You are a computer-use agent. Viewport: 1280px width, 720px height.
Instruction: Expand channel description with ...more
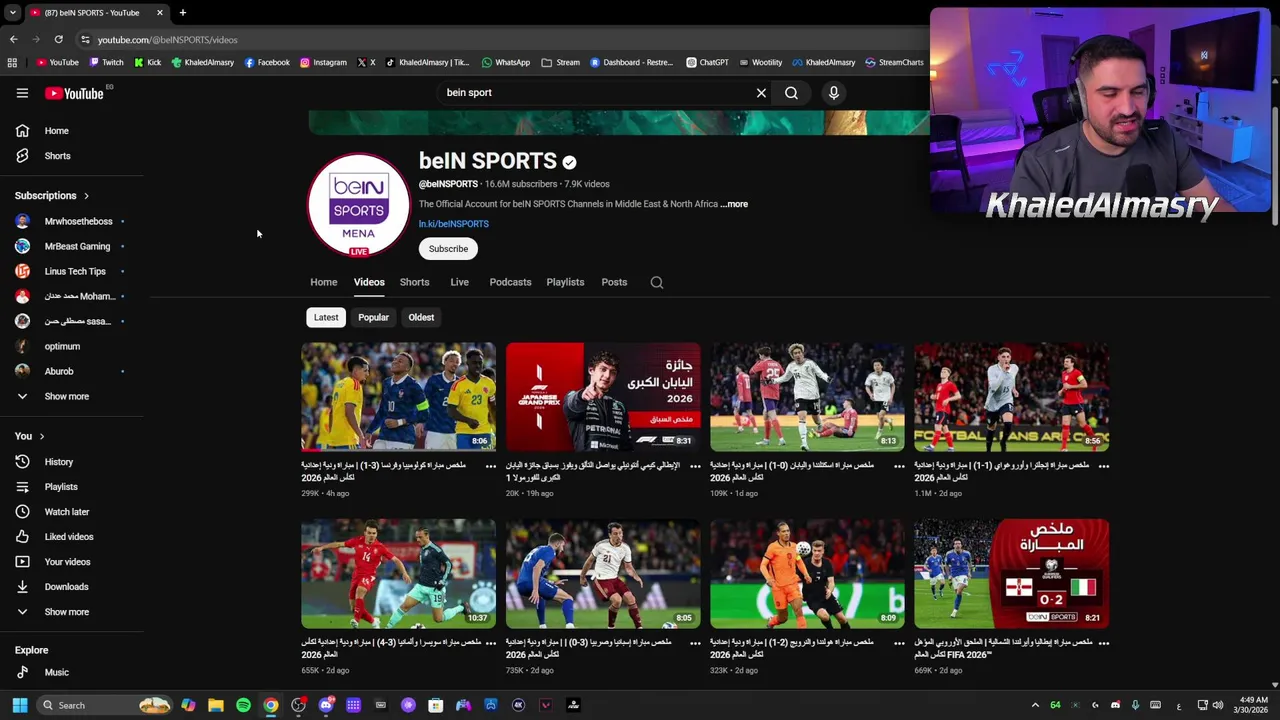(735, 204)
